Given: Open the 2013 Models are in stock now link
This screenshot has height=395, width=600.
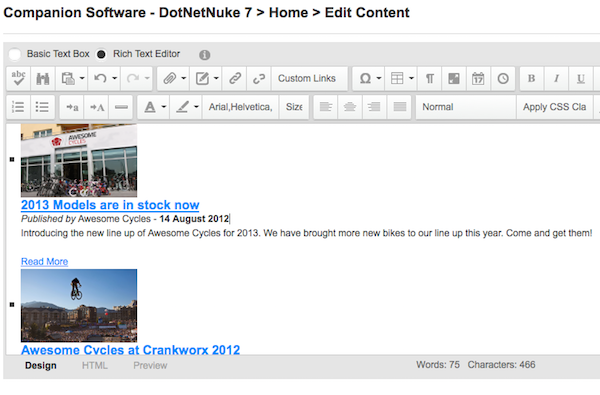Looking at the screenshot, I should pyautogui.click(x=110, y=205).
